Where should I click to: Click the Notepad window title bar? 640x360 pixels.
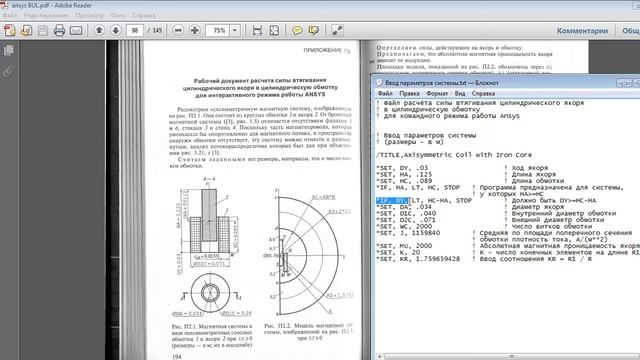[x=506, y=83]
